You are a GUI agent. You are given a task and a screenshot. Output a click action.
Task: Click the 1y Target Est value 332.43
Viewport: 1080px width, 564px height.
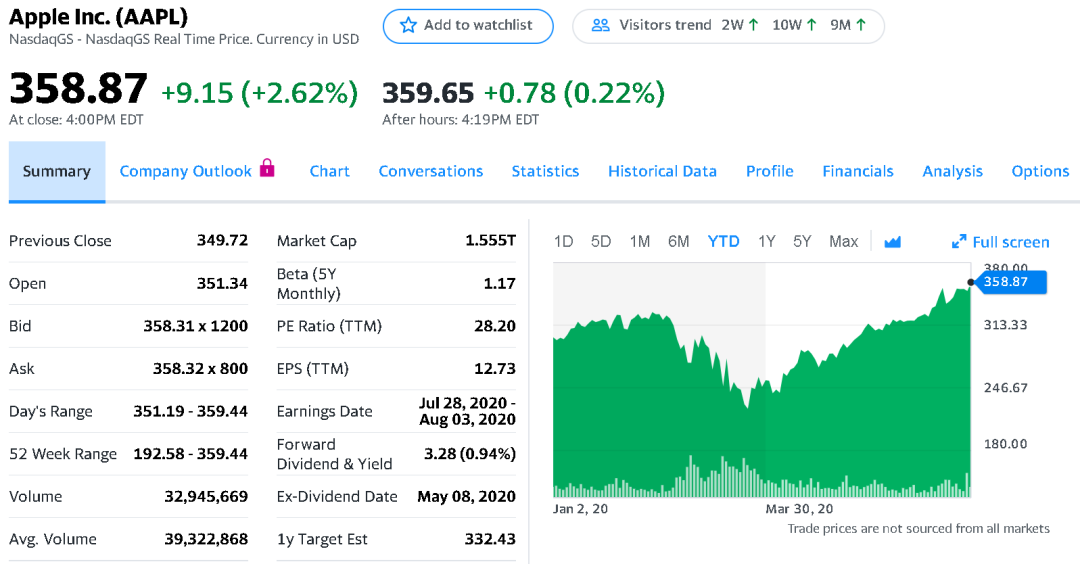490,539
